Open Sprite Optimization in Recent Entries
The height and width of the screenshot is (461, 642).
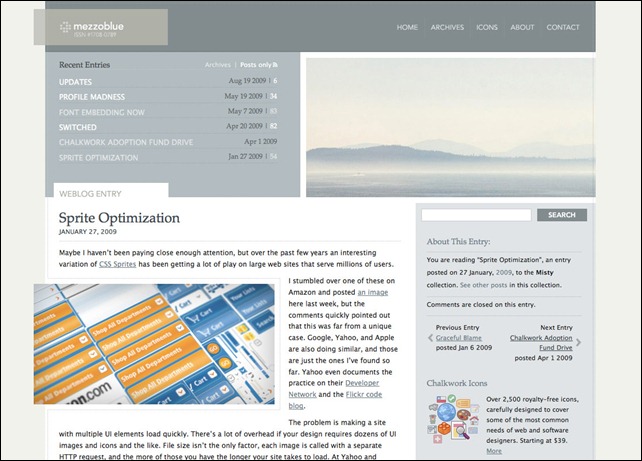98,158
